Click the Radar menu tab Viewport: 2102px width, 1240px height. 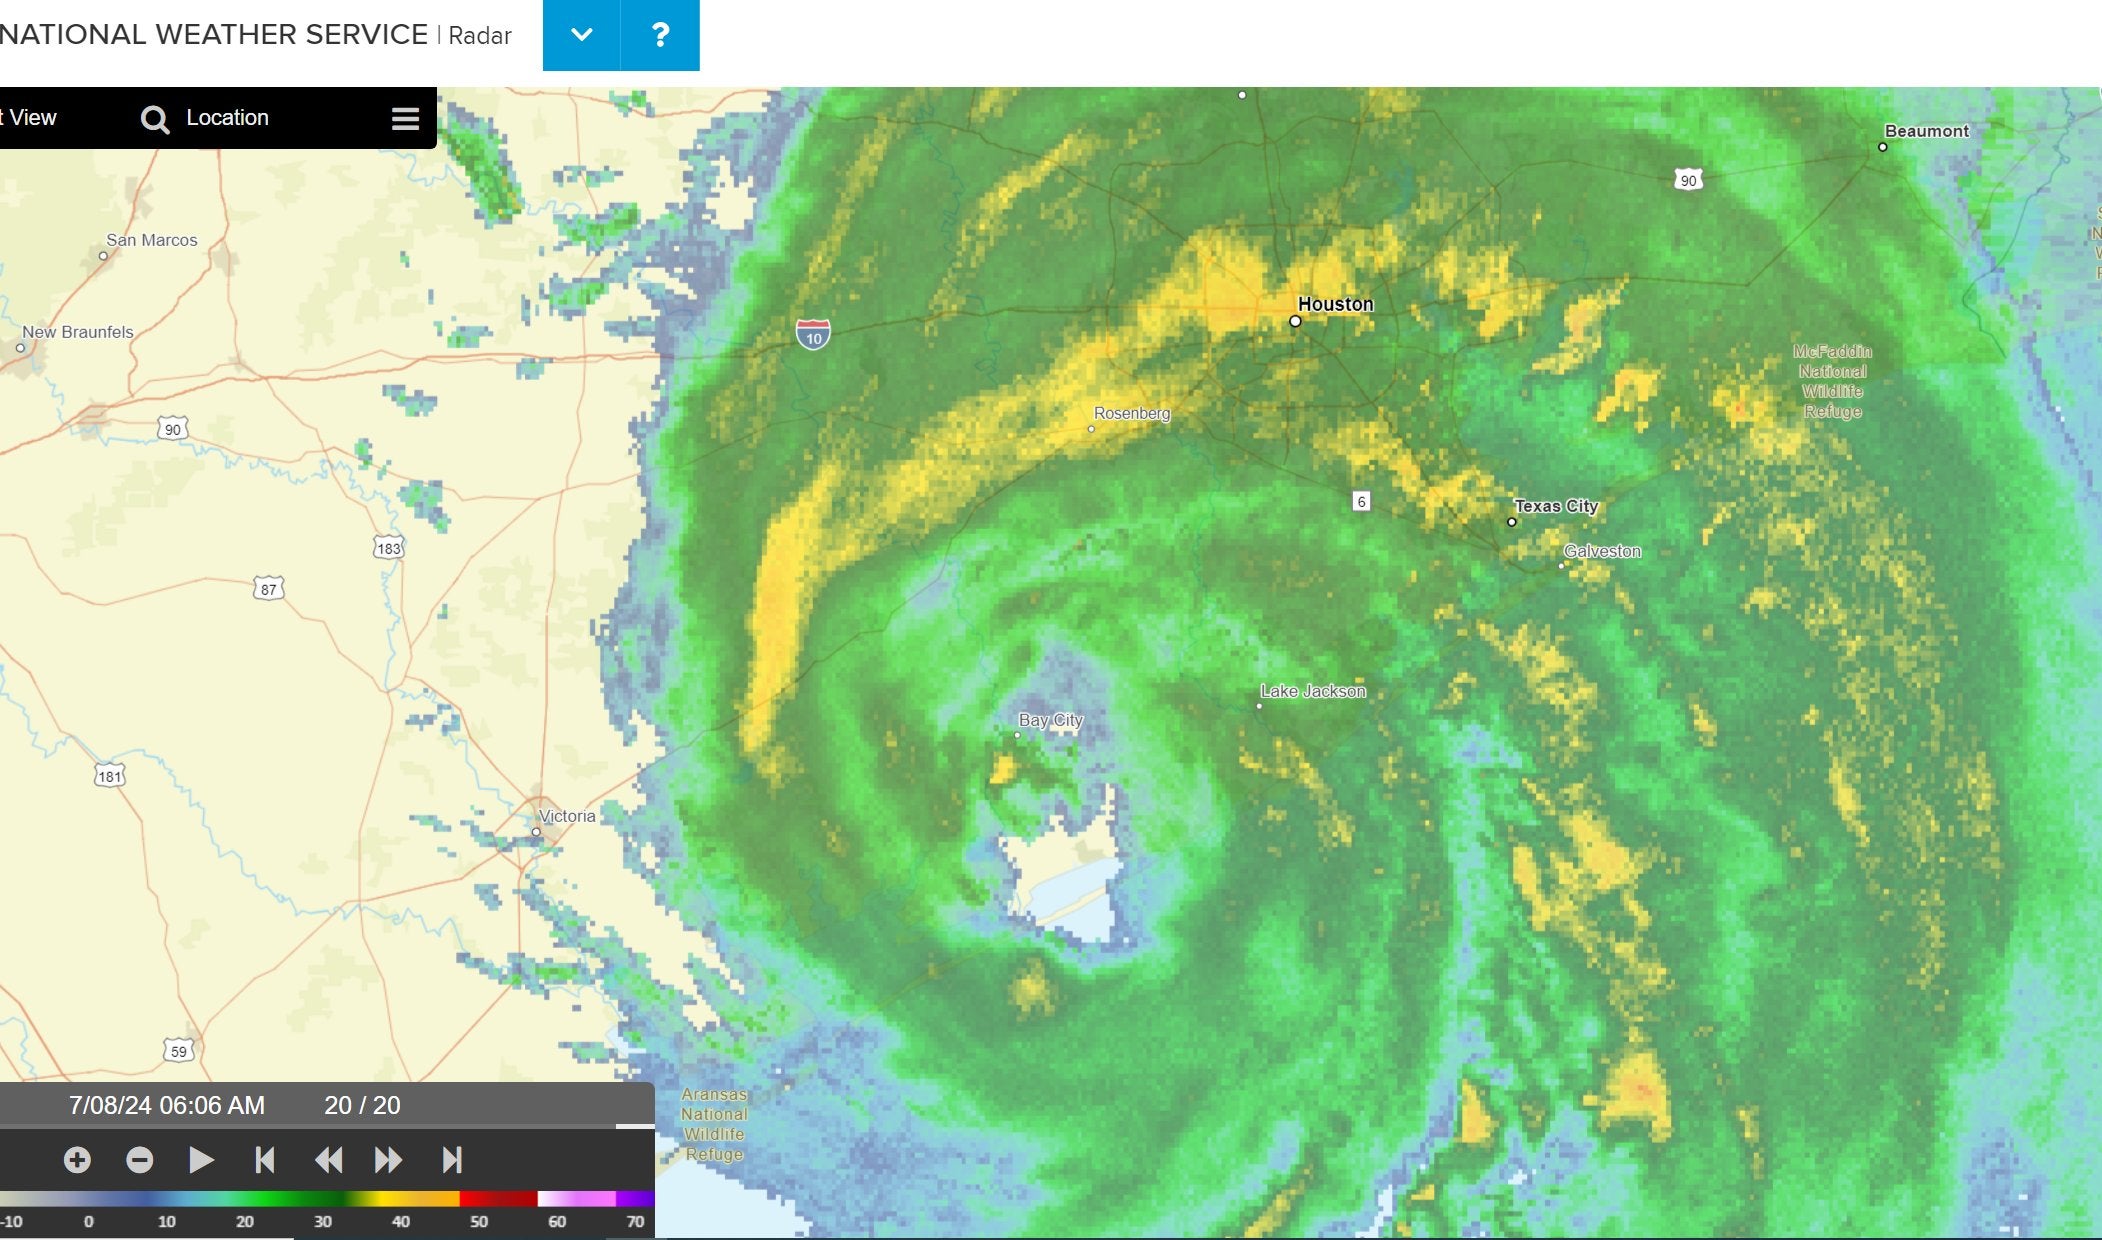tap(481, 32)
